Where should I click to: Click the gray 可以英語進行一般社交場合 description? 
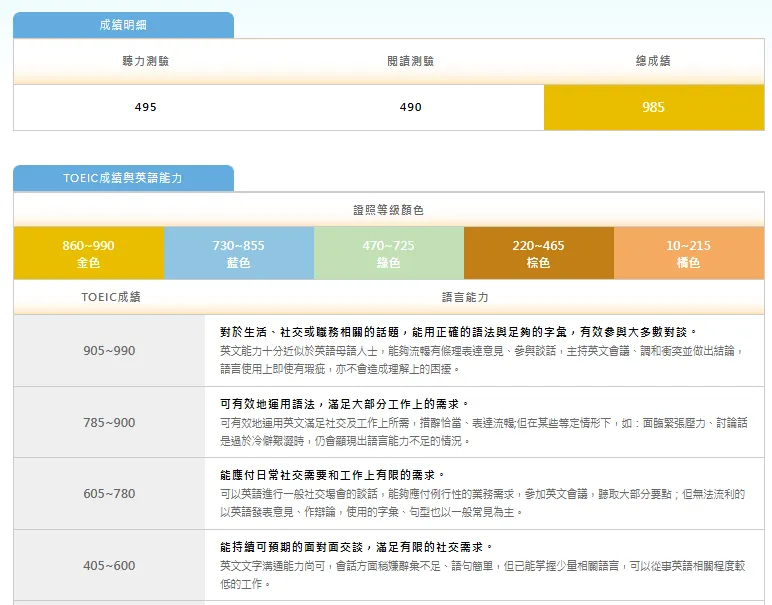pos(482,503)
